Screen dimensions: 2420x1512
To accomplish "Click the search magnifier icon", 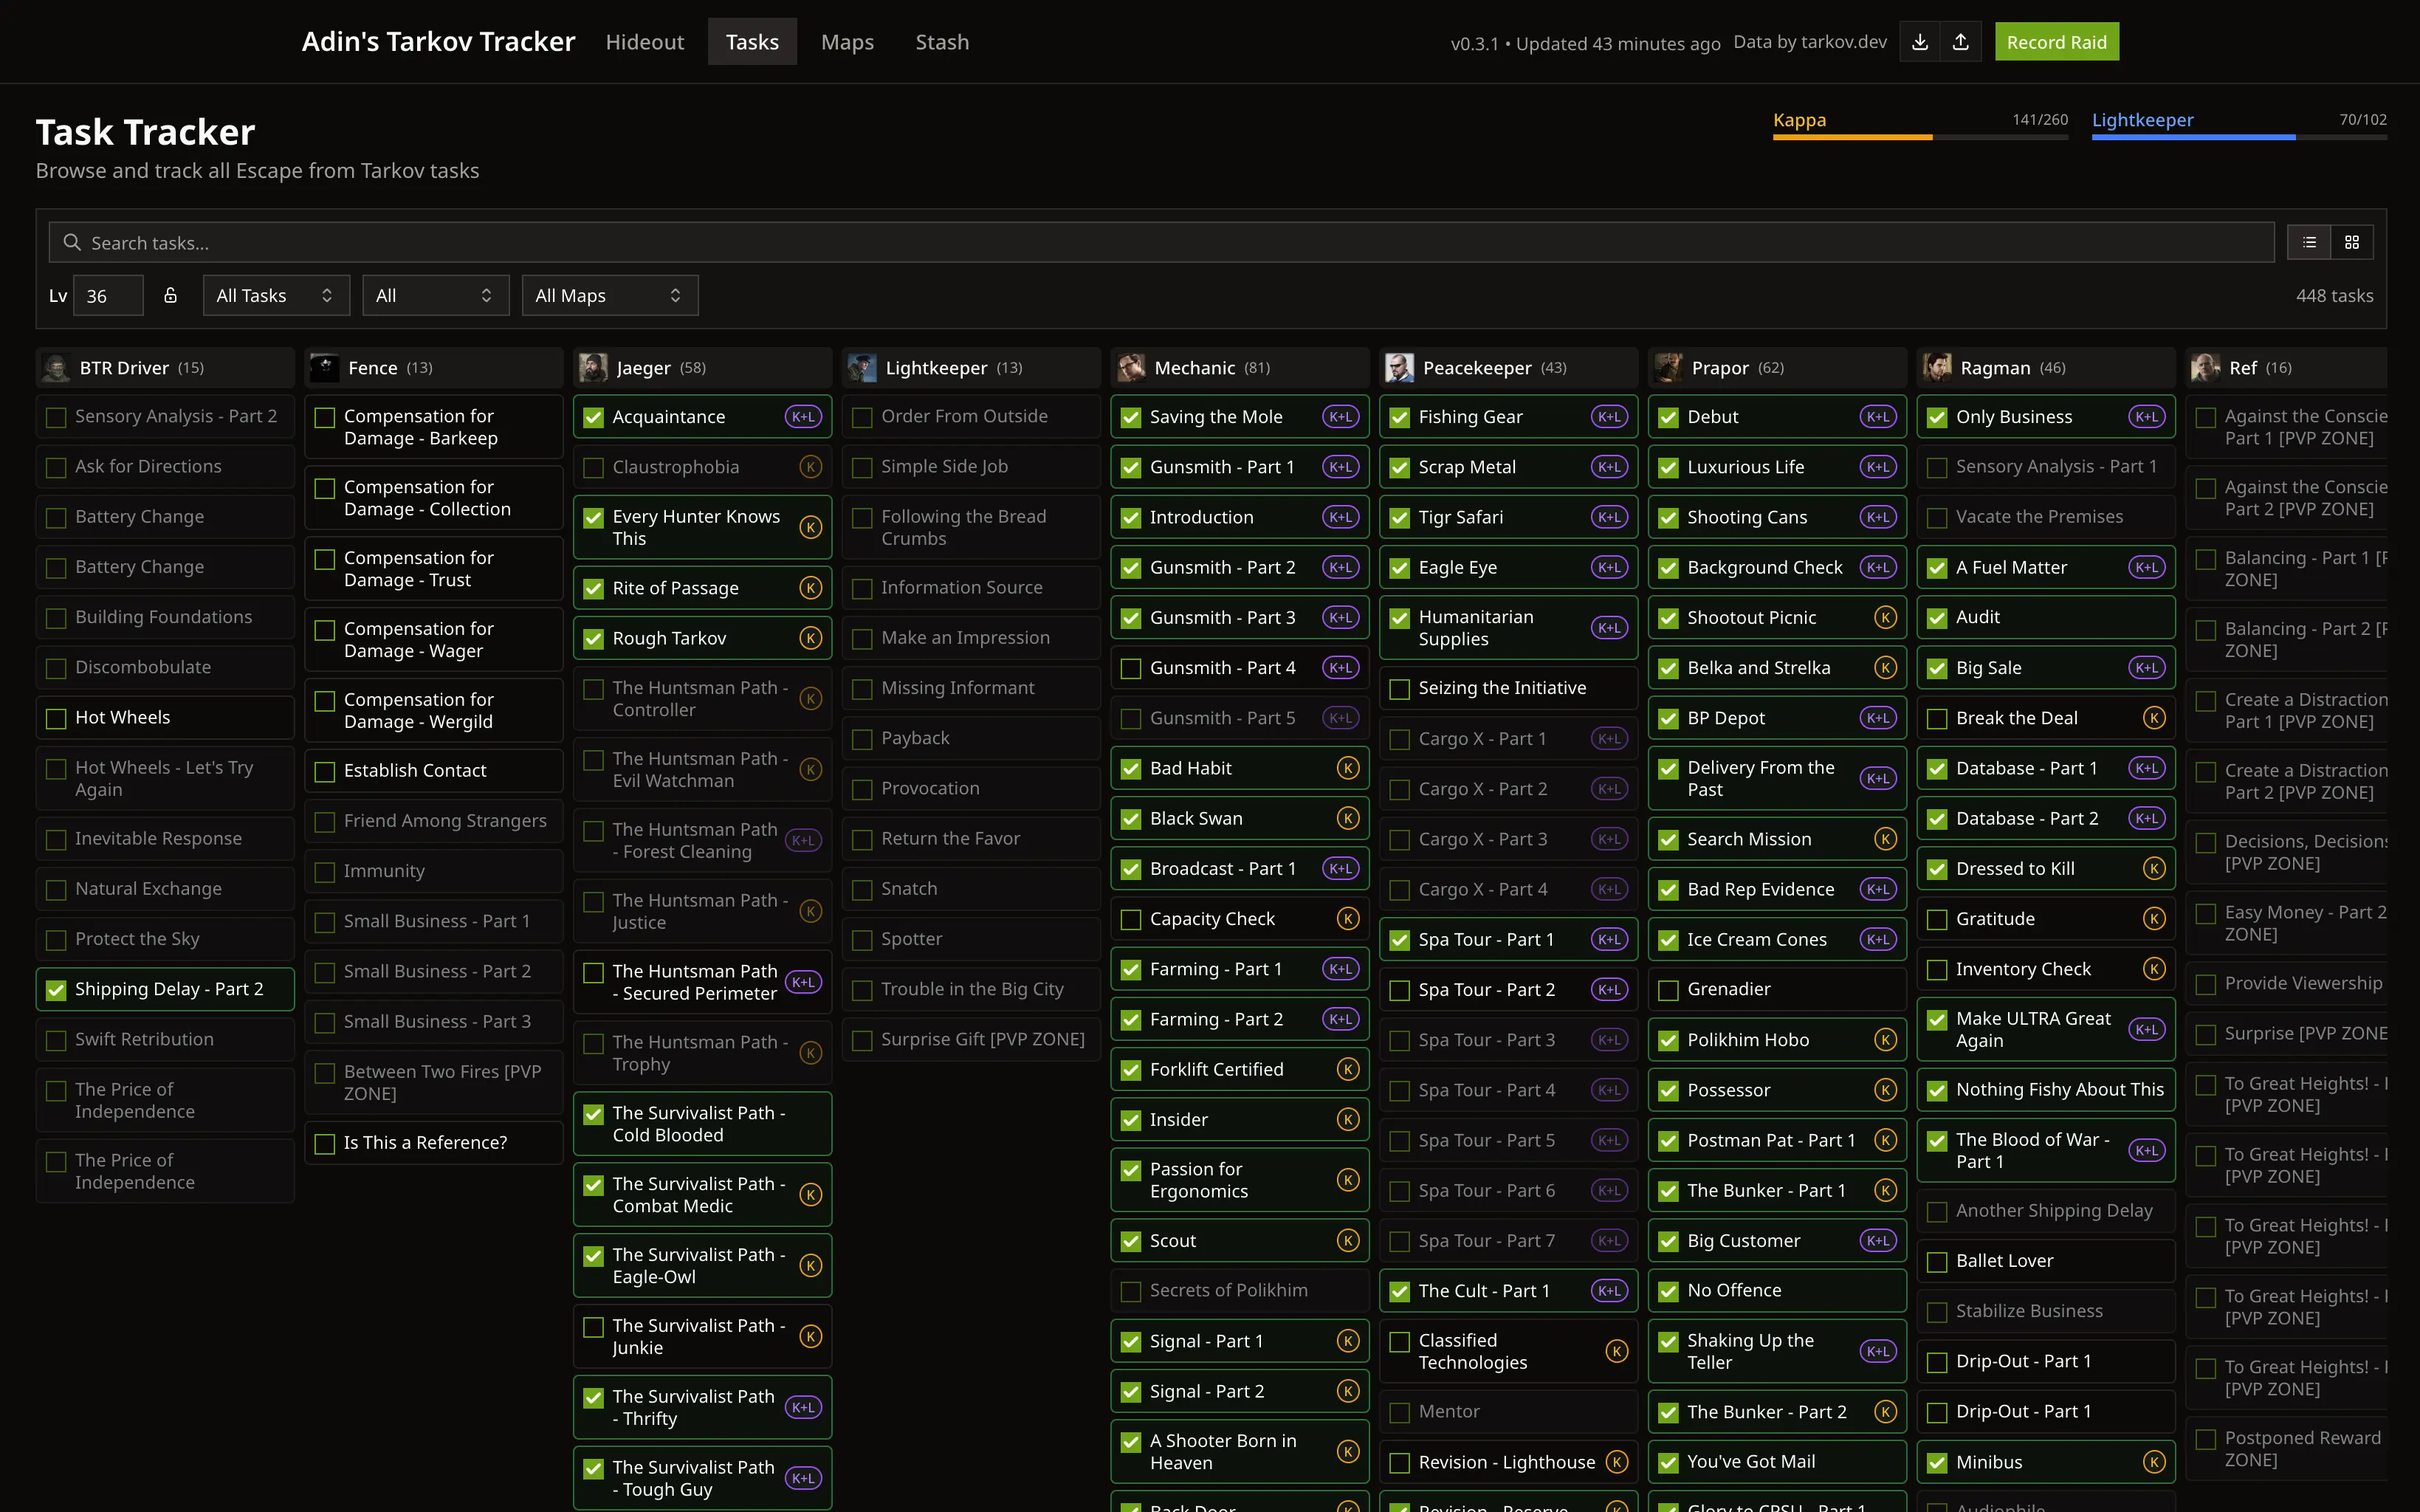I will coord(71,242).
